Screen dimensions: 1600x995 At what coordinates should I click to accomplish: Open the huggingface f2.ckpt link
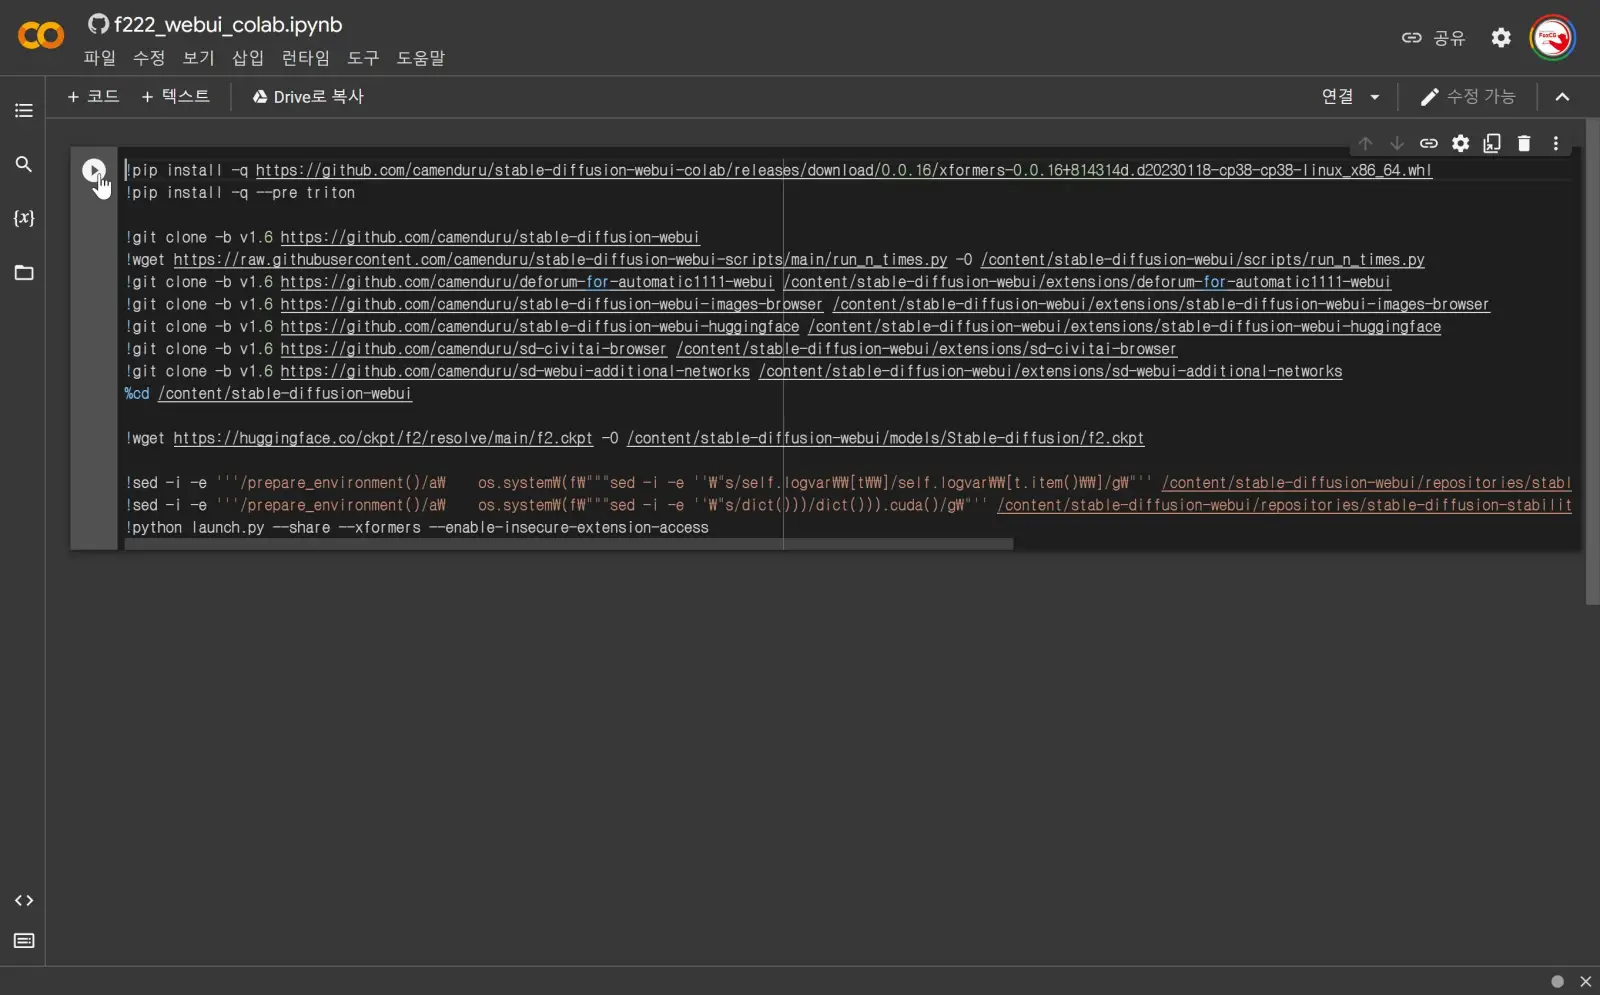pos(383,438)
